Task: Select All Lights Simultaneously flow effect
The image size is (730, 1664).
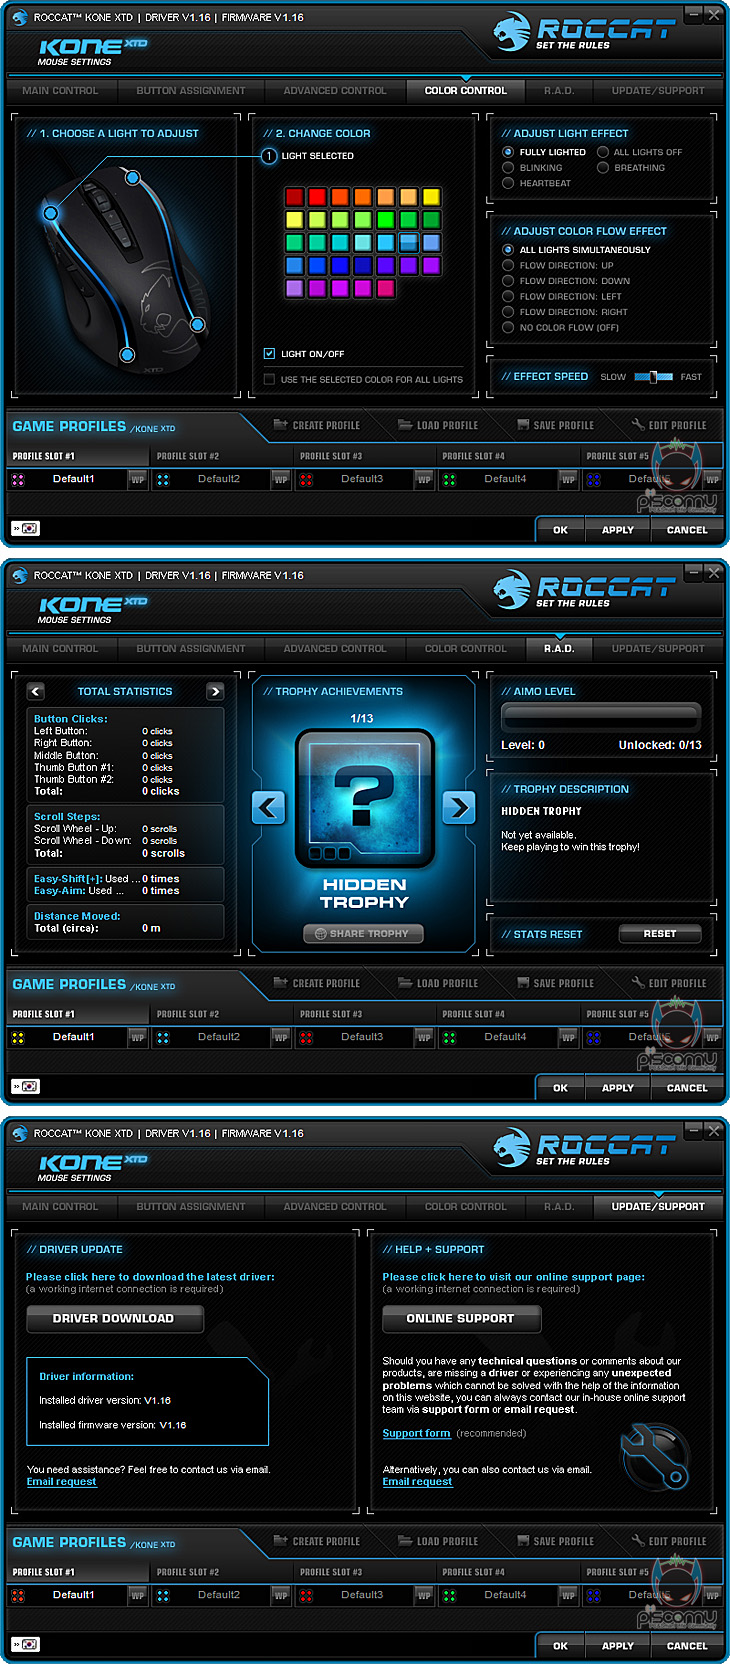Action: (508, 250)
